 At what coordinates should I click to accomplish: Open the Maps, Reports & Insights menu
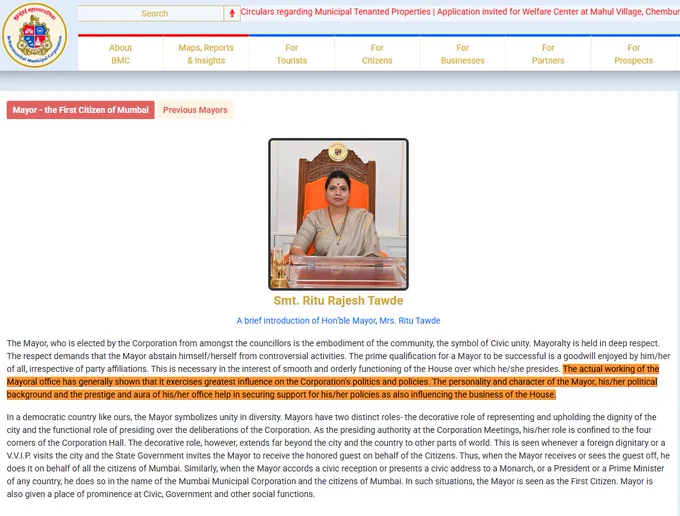click(x=206, y=54)
